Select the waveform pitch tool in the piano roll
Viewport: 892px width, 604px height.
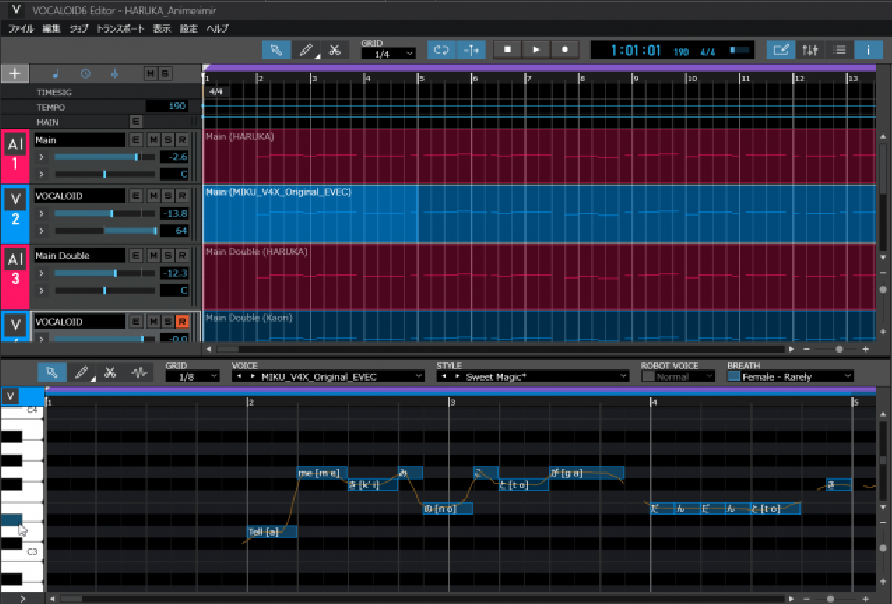point(139,373)
